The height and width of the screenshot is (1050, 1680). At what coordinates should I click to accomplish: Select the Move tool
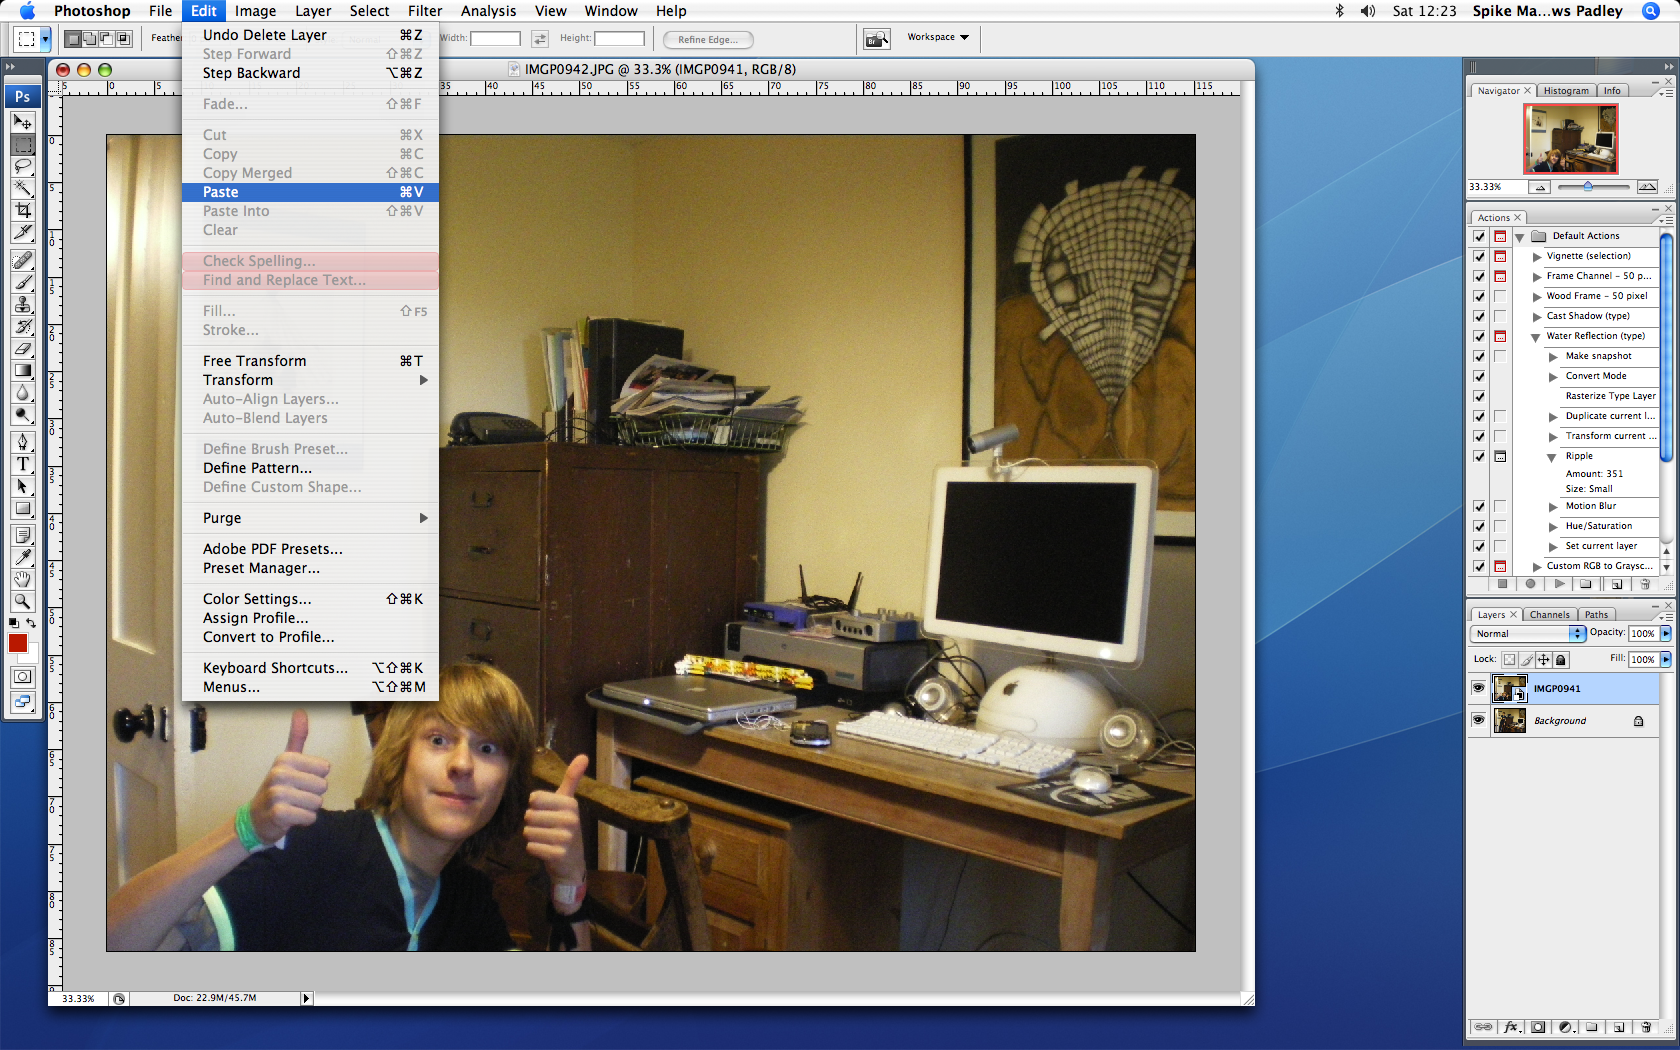(22, 122)
